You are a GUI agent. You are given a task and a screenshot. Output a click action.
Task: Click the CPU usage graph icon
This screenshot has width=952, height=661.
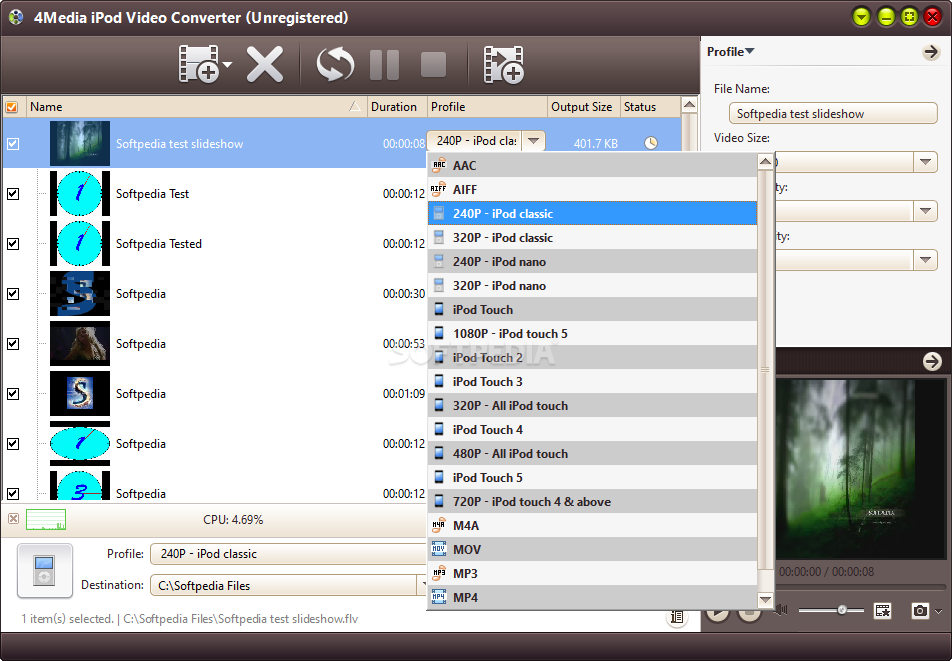point(46,520)
